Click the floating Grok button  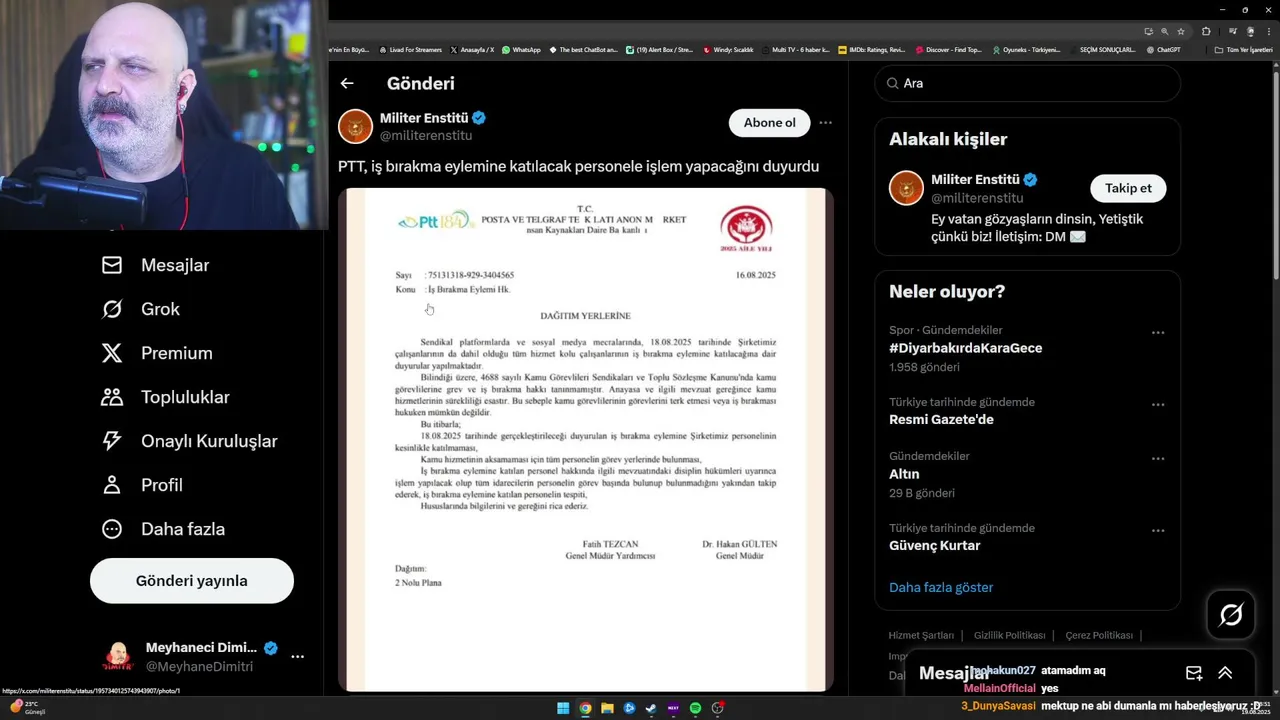coord(1231,615)
